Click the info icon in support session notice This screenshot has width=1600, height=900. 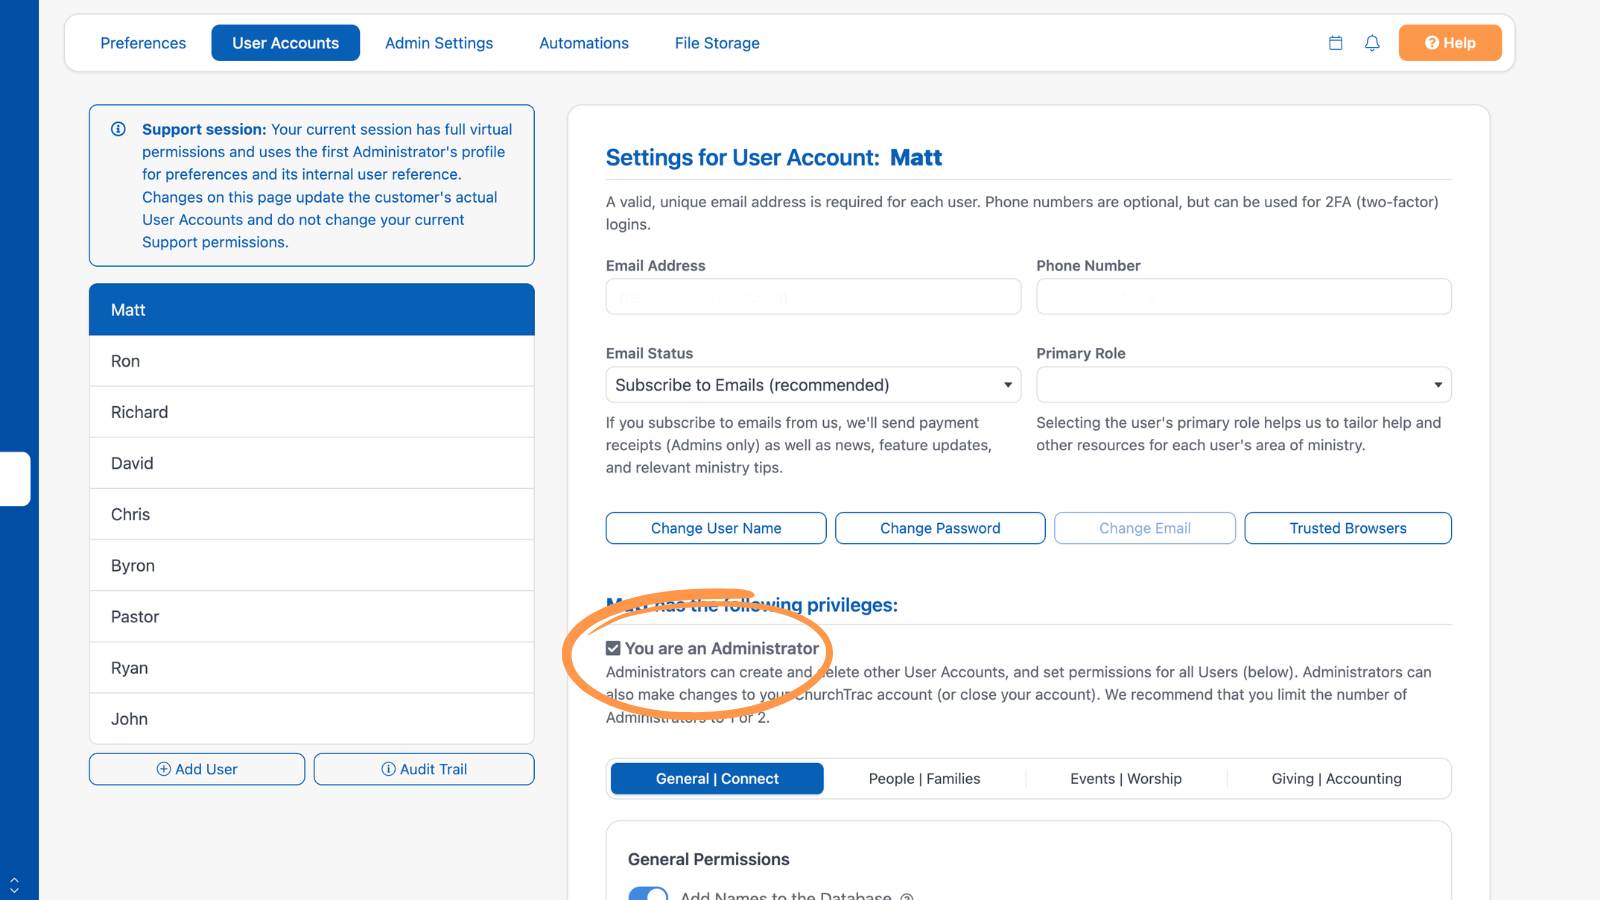click(x=118, y=129)
